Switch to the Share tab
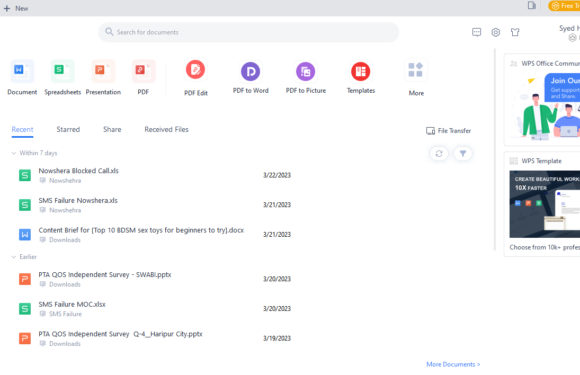Viewport: 580px width, 375px height. pyautogui.click(x=112, y=129)
